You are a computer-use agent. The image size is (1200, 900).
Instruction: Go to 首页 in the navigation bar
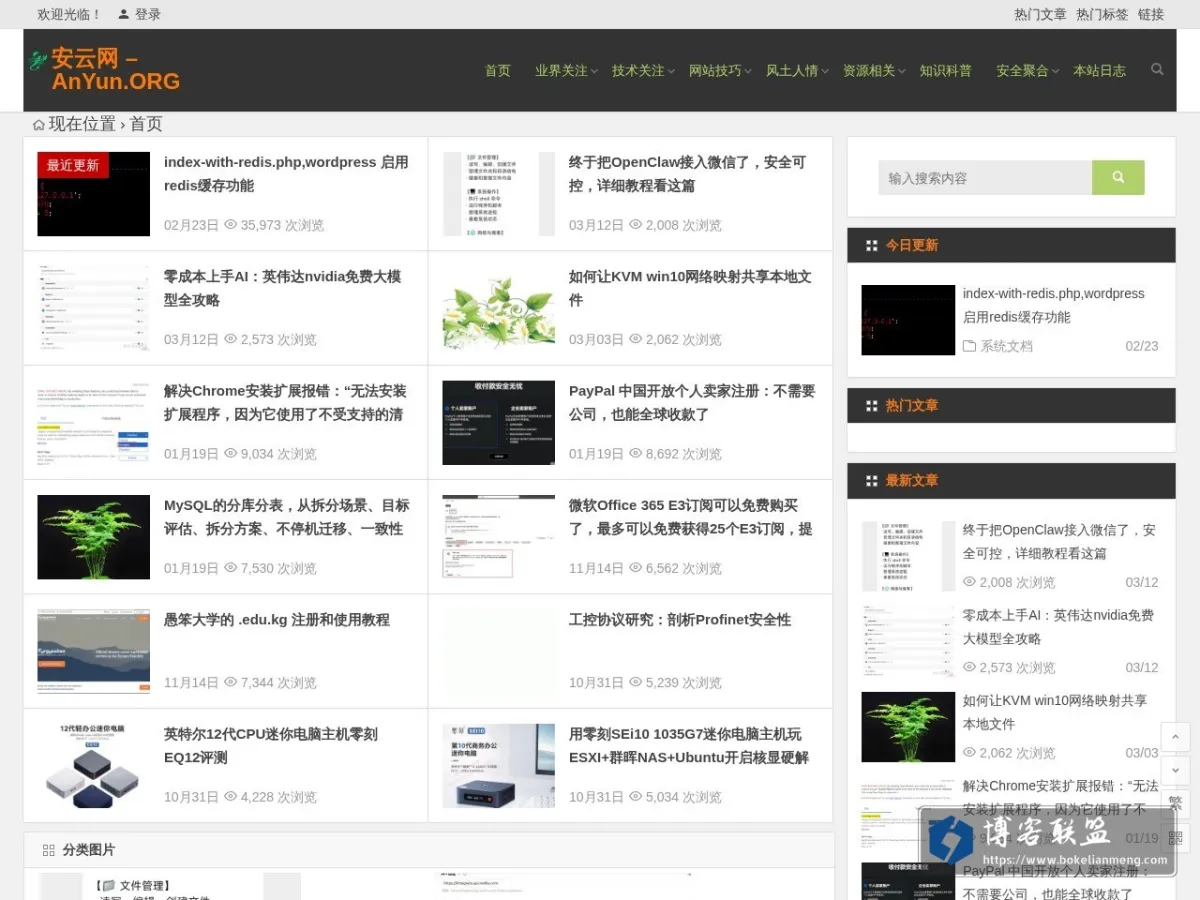[x=498, y=70]
